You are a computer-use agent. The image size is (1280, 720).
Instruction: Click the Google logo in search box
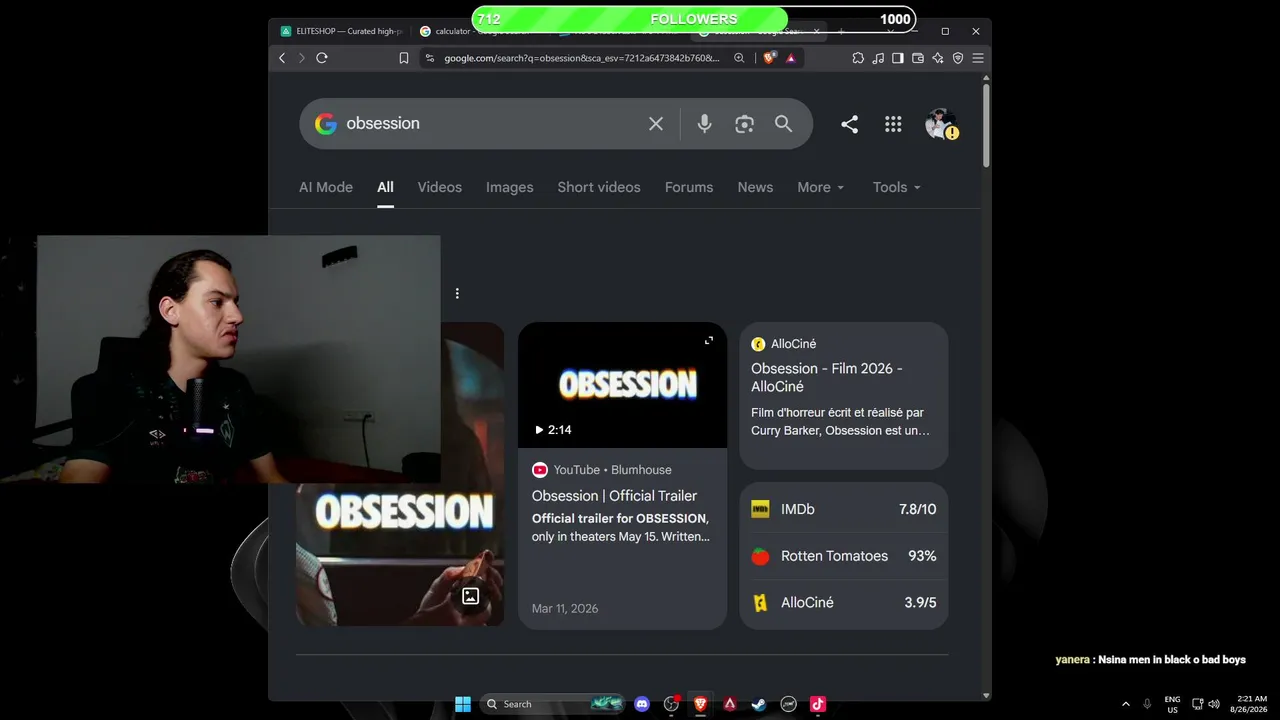click(325, 124)
